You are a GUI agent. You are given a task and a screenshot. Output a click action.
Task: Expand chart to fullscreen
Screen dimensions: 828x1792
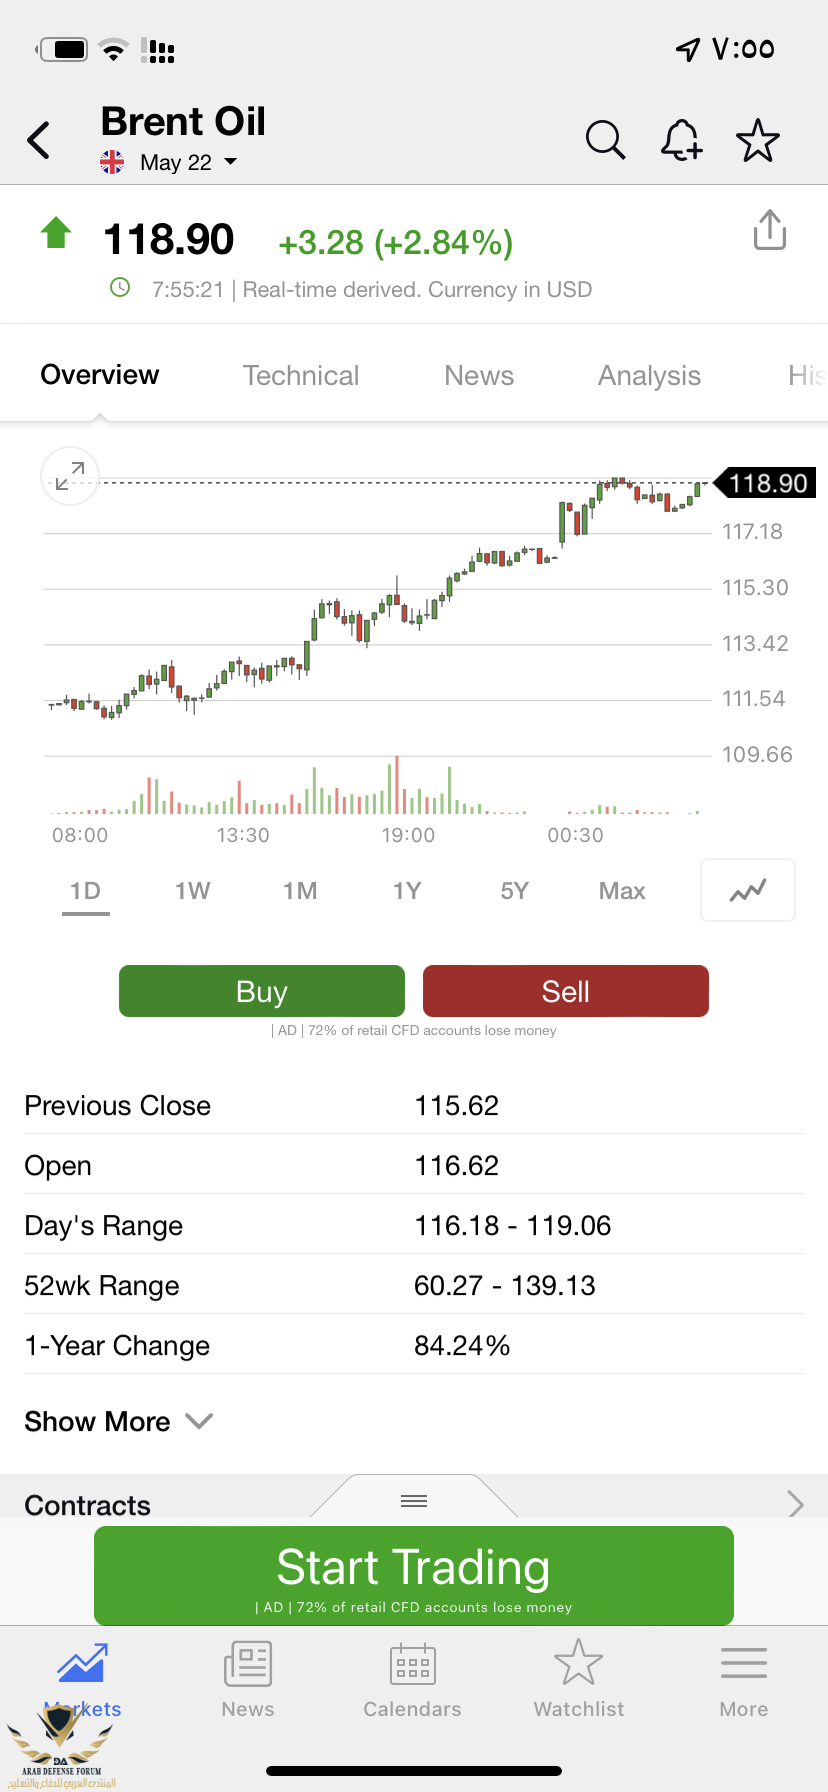click(70, 476)
